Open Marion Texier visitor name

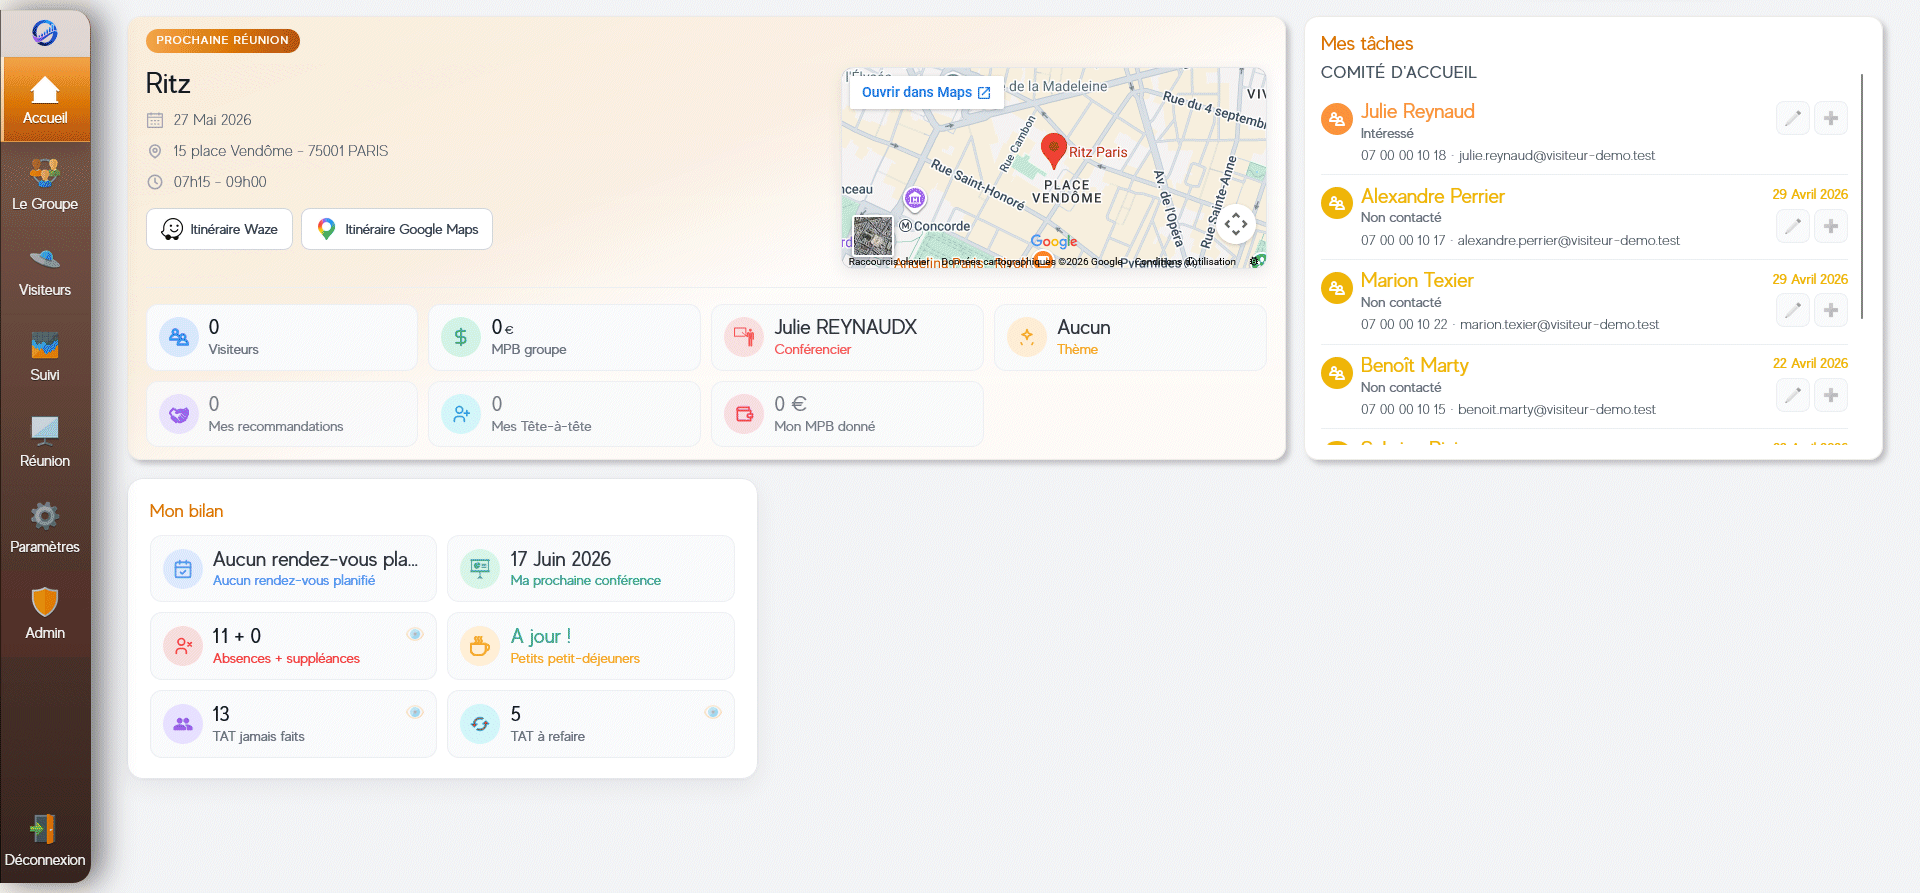click(x=1416, y=280)
